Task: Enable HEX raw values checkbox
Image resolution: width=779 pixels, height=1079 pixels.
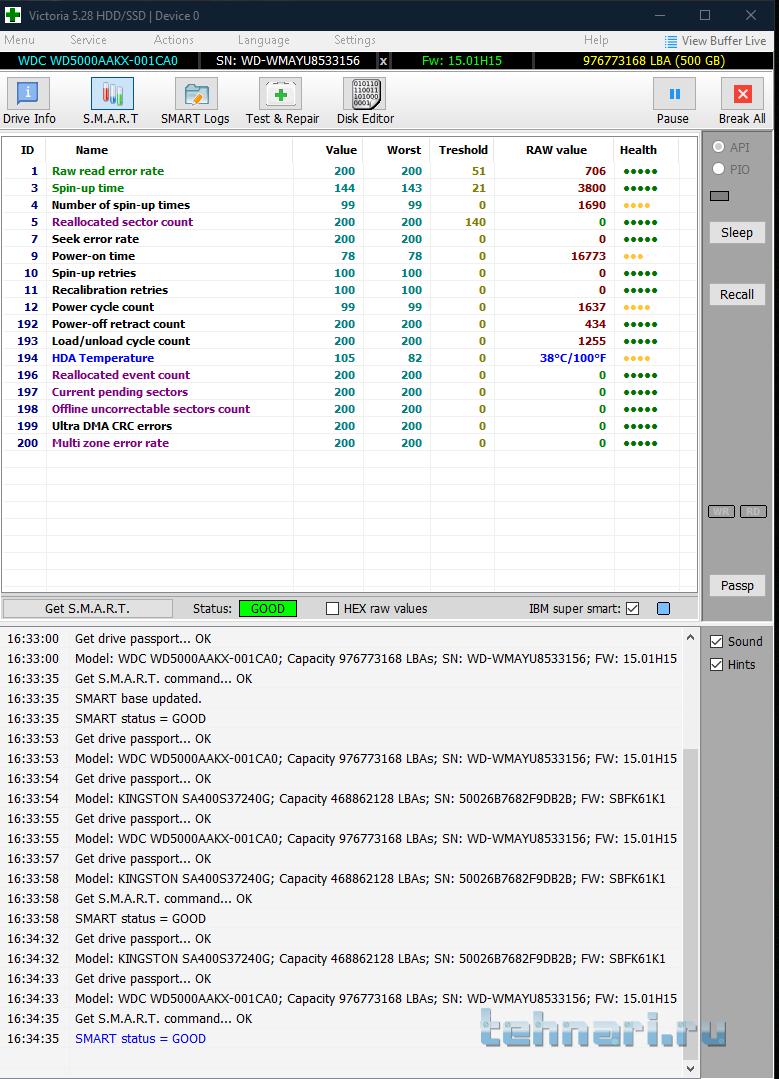Action: 332,608
